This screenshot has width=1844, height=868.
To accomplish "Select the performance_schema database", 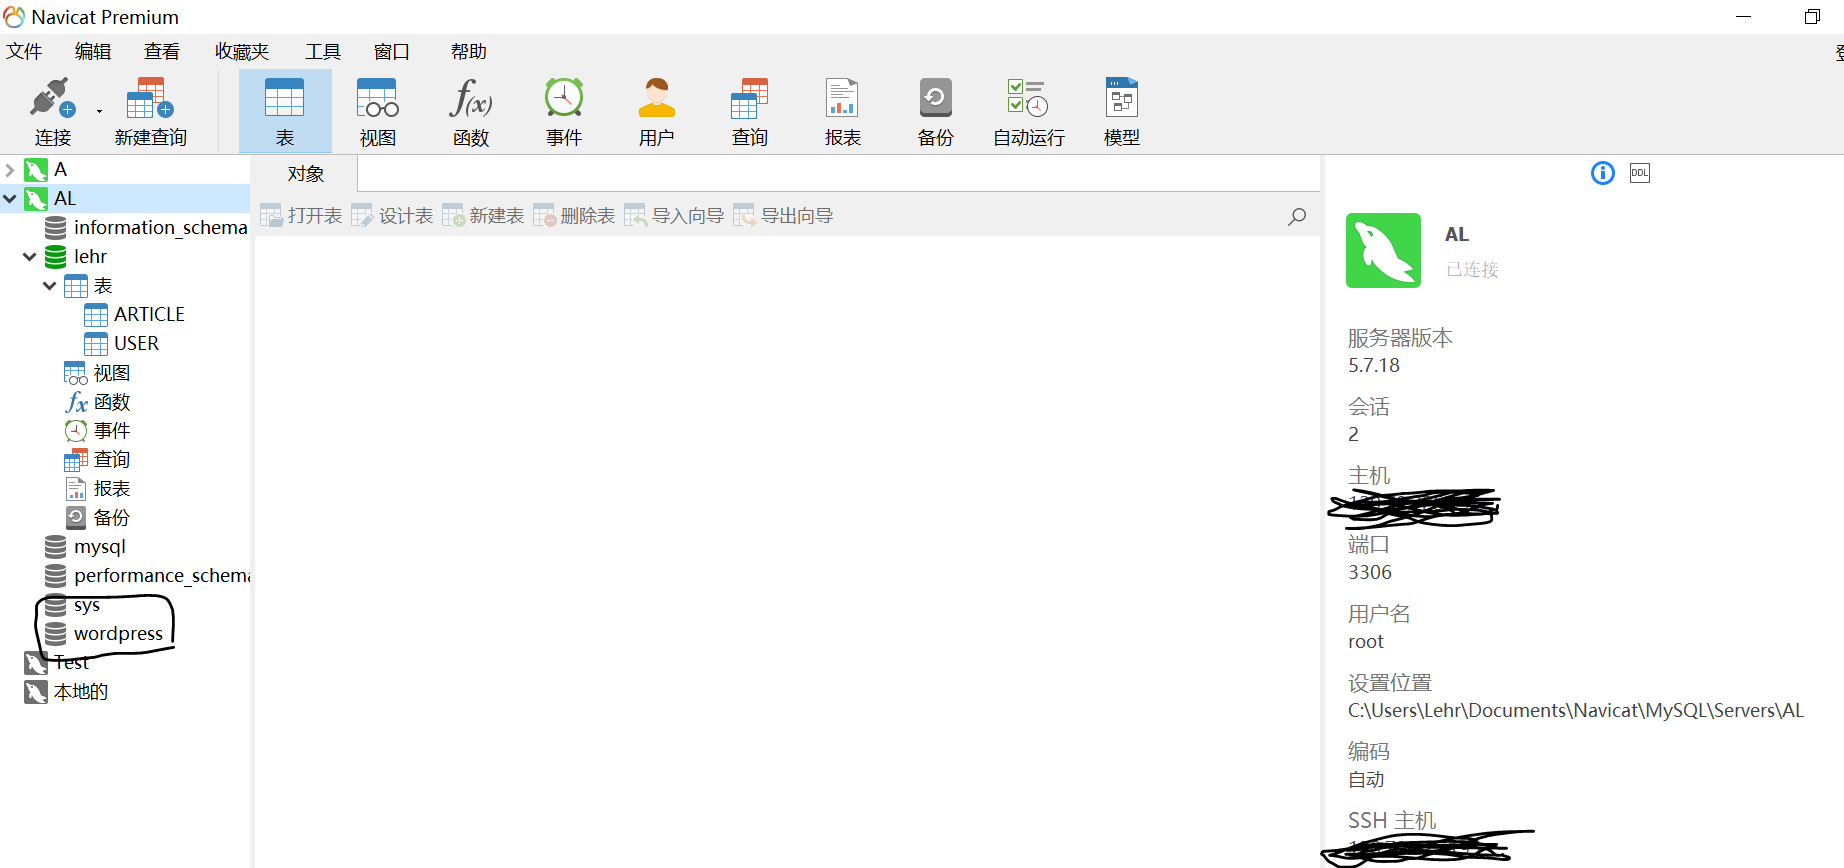I will [161, 576].
